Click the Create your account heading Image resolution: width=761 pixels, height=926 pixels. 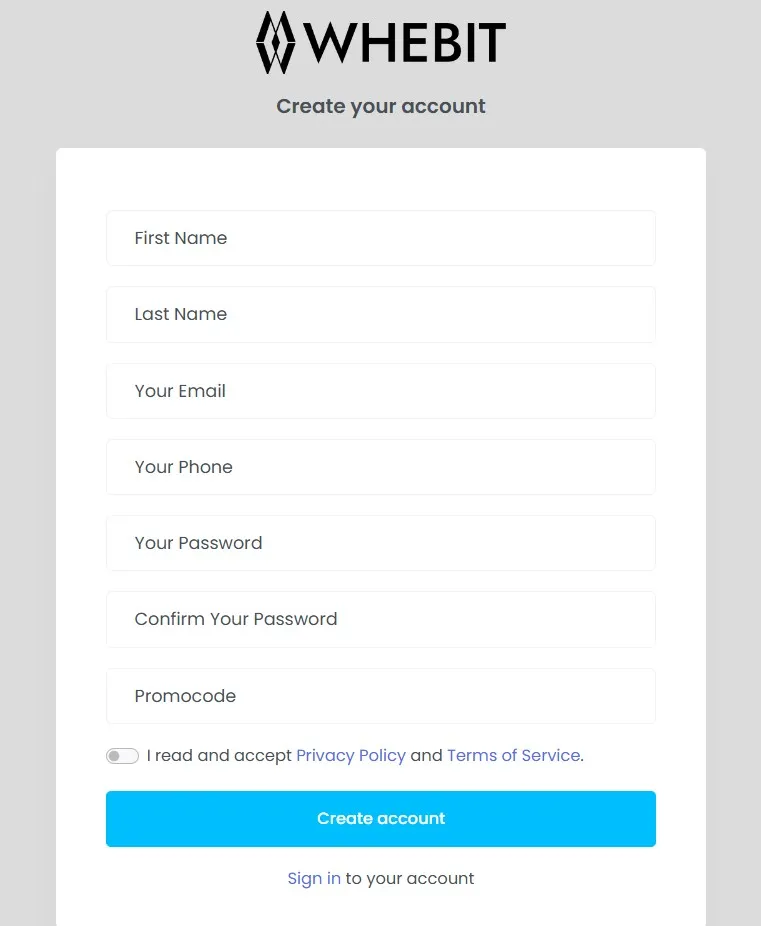[381, 106]
